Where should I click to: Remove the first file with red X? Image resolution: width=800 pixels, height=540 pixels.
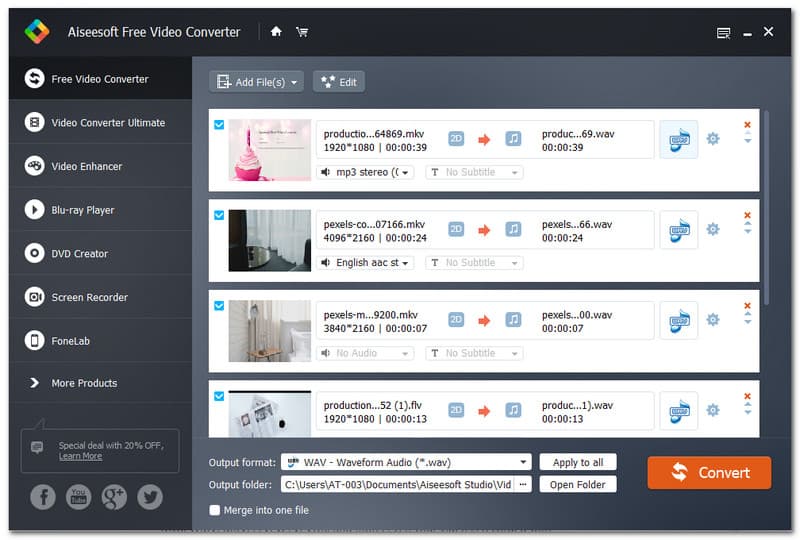coord(747,125)
